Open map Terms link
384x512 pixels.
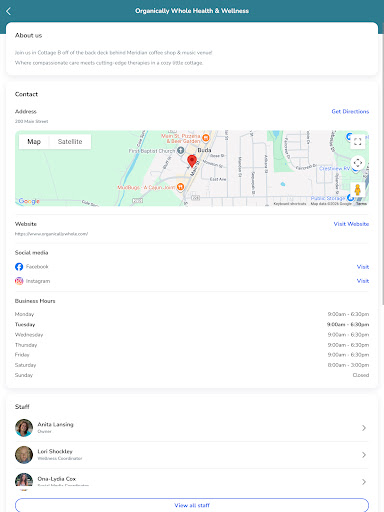361,204
